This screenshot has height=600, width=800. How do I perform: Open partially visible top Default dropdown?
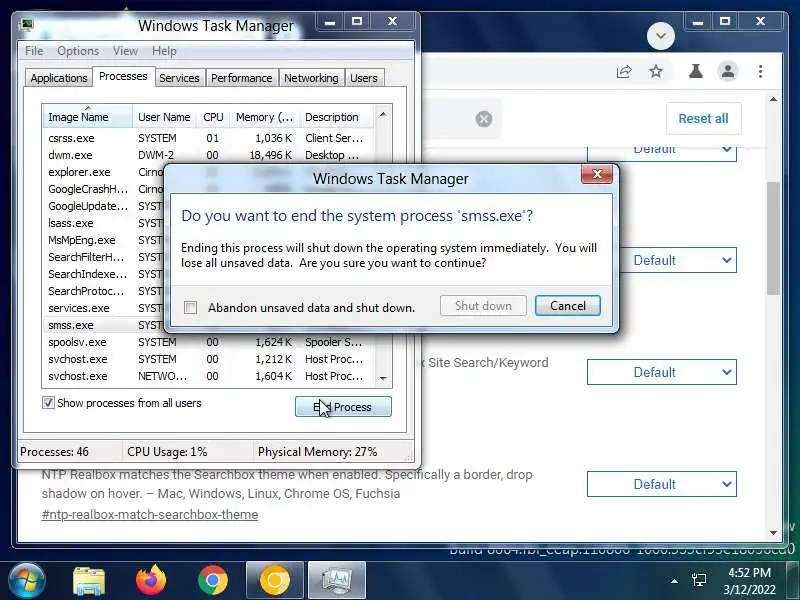click(662, 154)
